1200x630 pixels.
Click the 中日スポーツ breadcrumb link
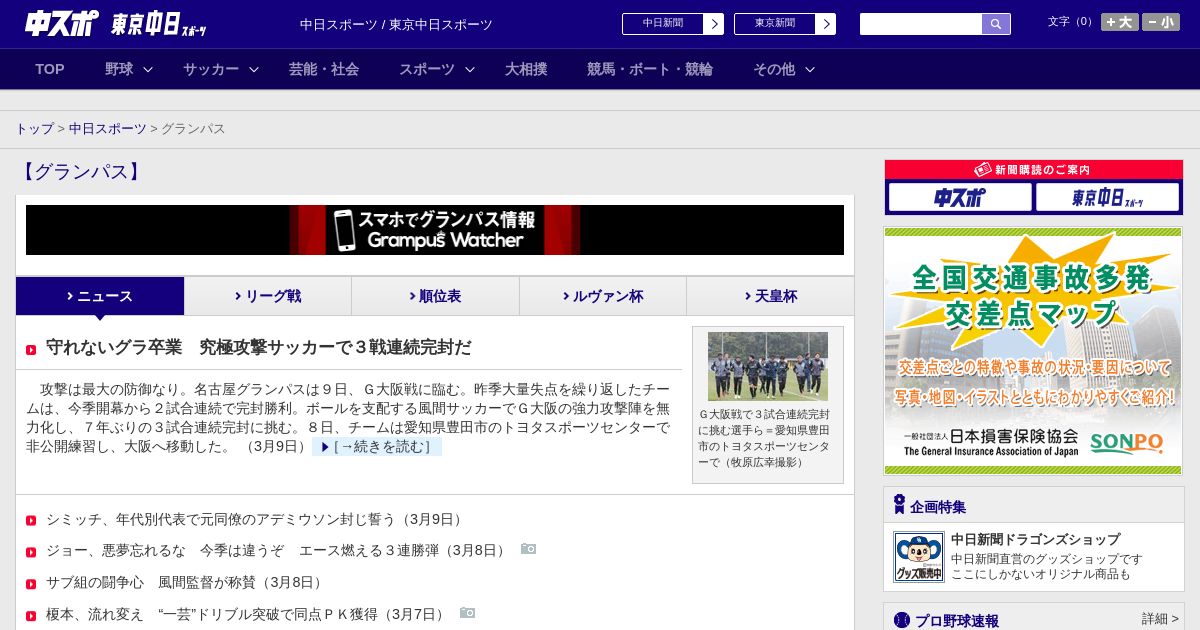pyautogui.click(x=108, y=129)
